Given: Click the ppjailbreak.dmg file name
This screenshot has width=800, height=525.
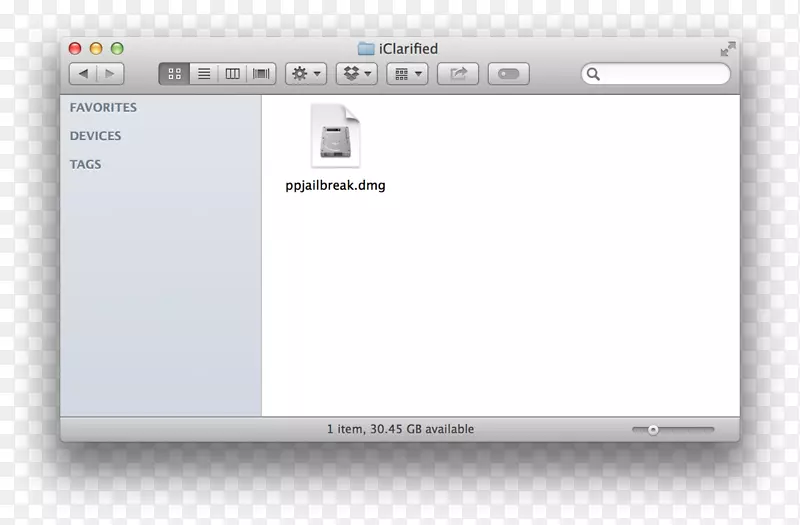Looking at the screenshot, I should [335, 185].
